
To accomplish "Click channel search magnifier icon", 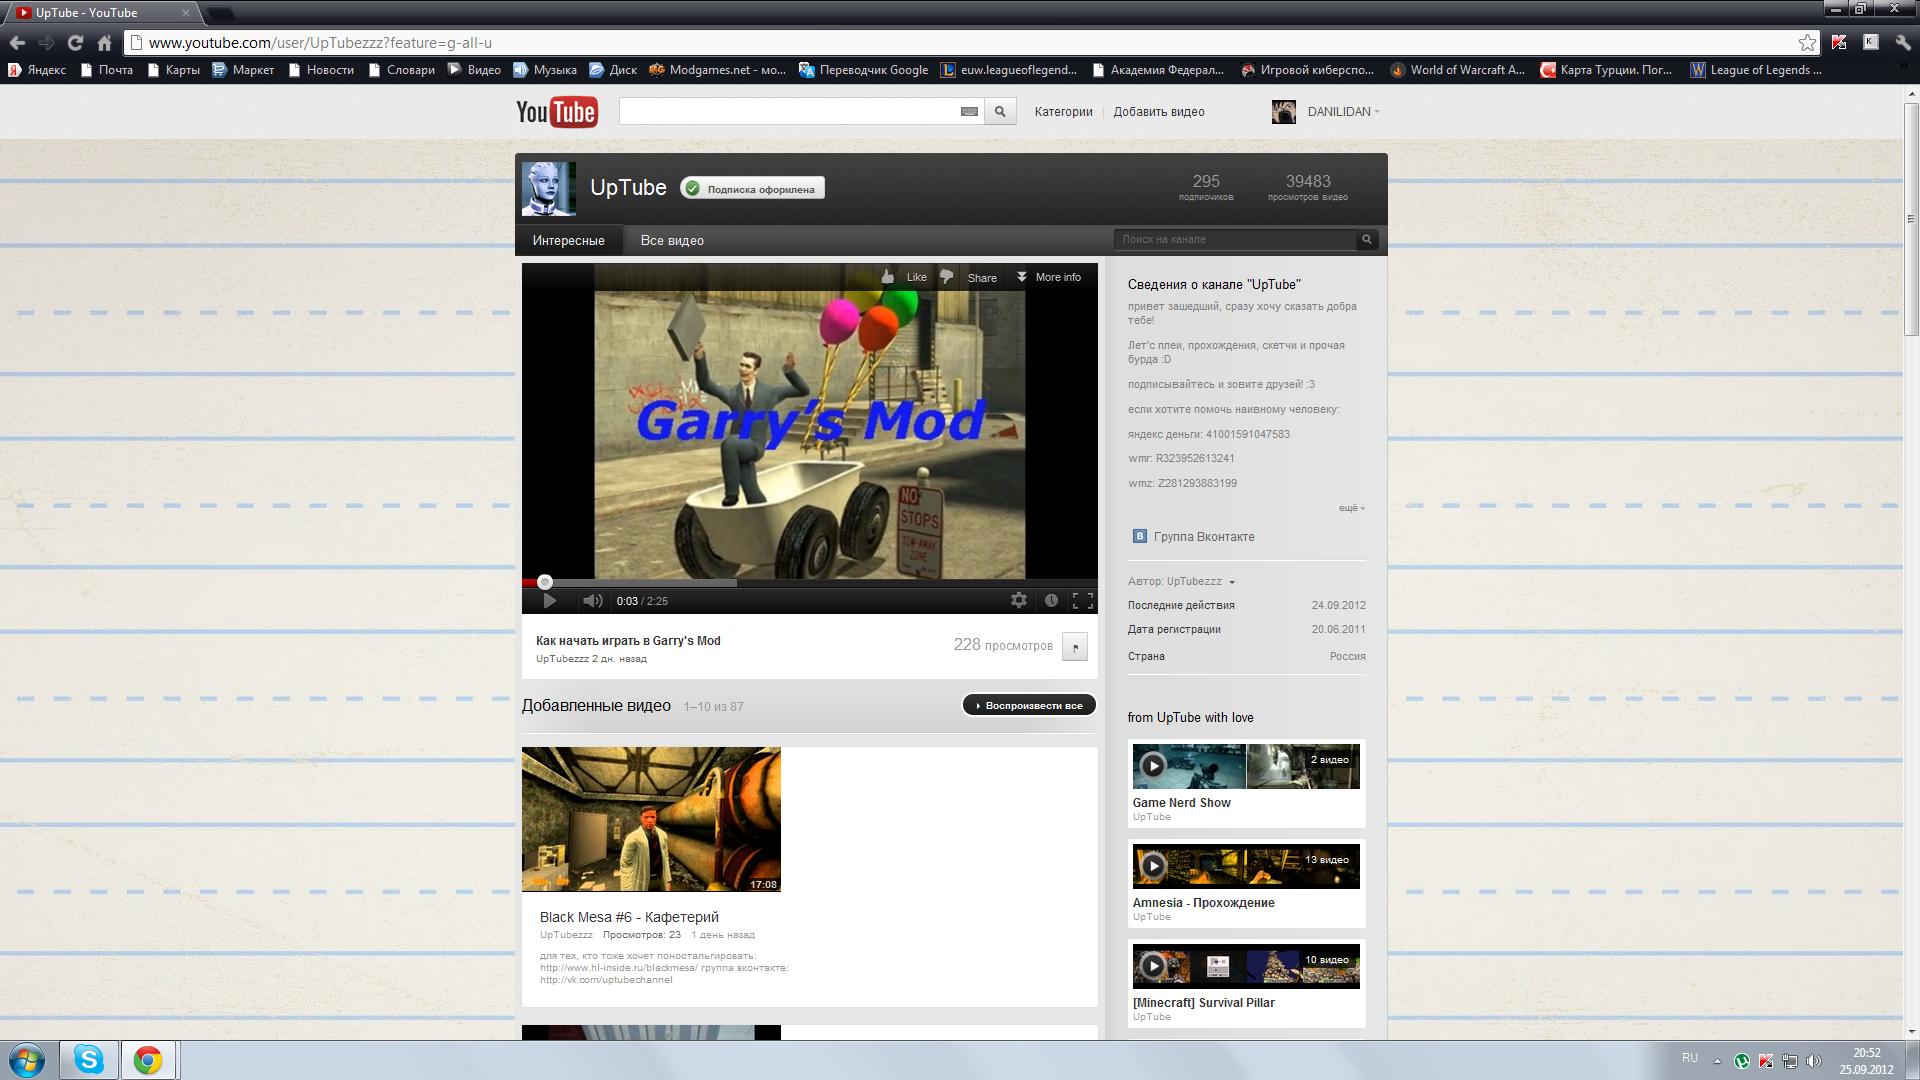I will click(x=1367, y=240).
